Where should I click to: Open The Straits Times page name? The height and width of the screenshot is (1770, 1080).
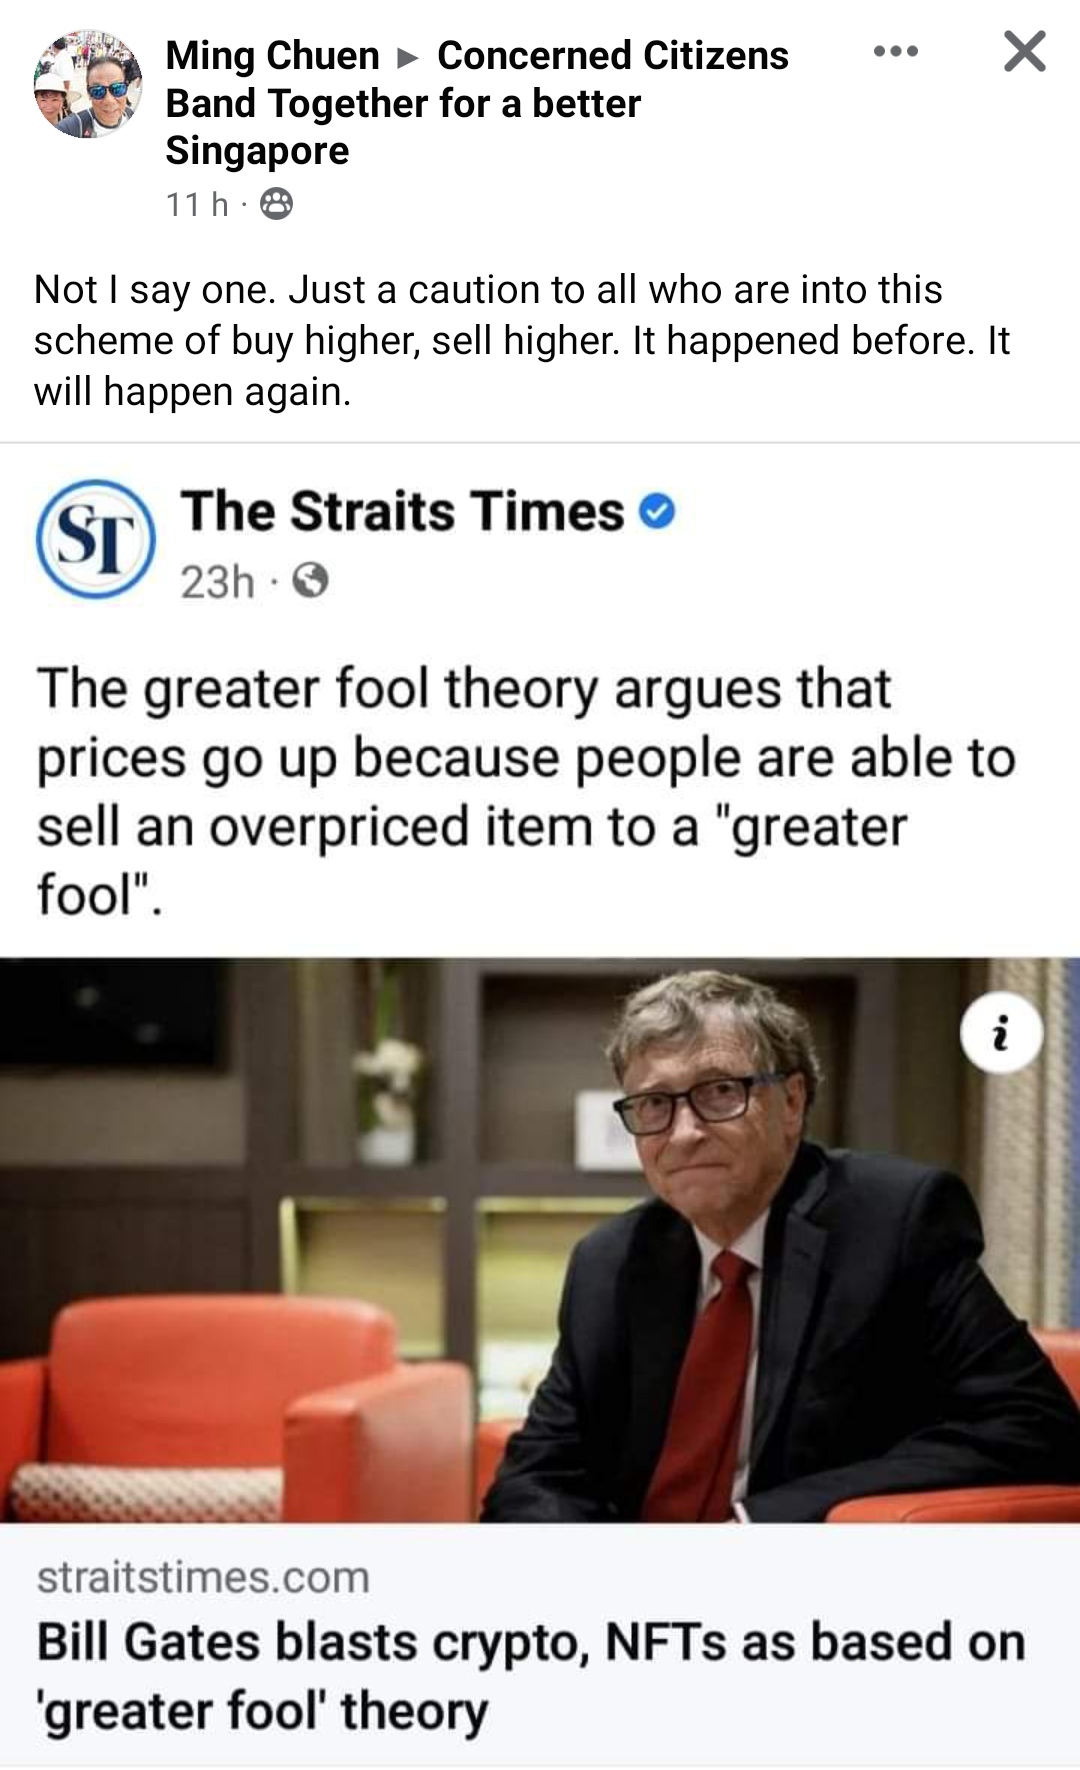[402, 511]
